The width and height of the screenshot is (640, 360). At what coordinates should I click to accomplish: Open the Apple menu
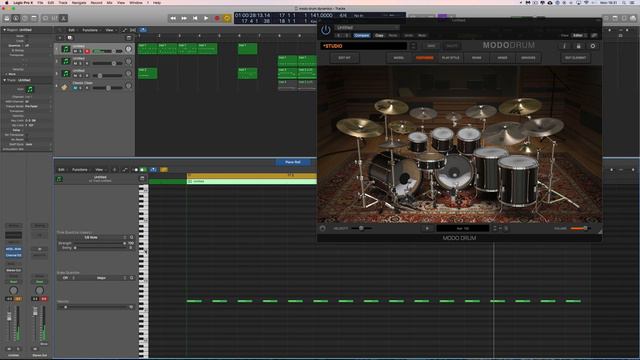tap(6, 2)
